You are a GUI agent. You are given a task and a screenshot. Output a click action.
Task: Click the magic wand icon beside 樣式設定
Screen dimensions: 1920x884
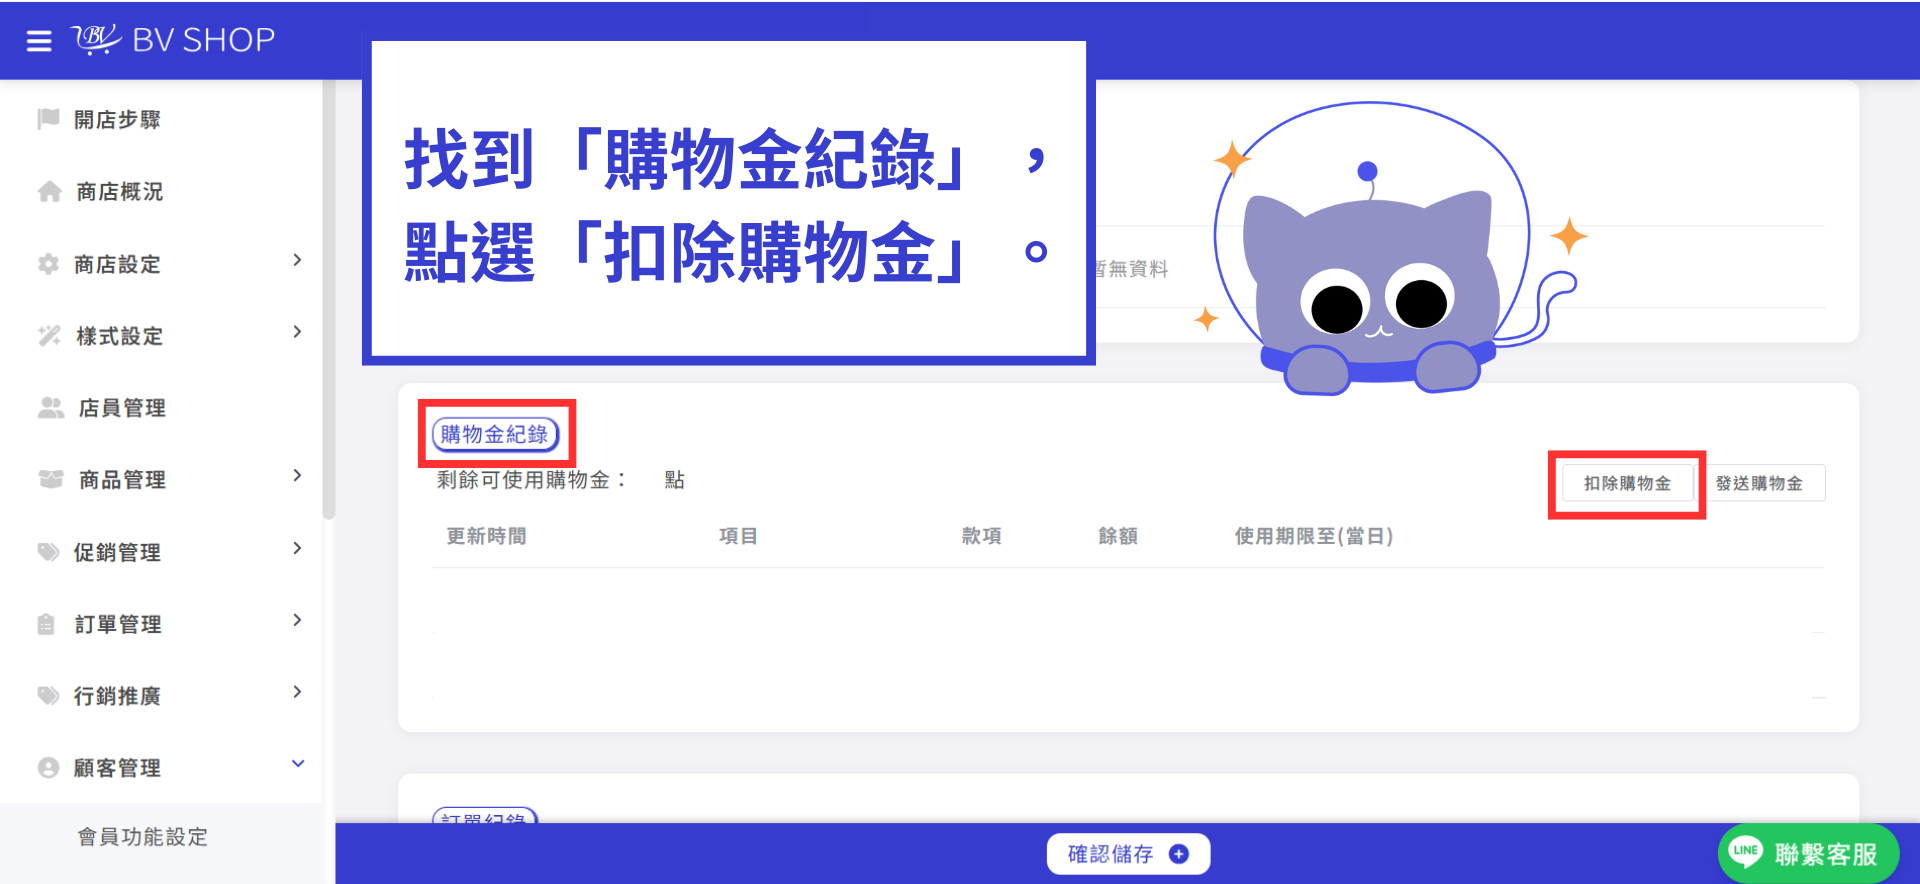[49, 336]
